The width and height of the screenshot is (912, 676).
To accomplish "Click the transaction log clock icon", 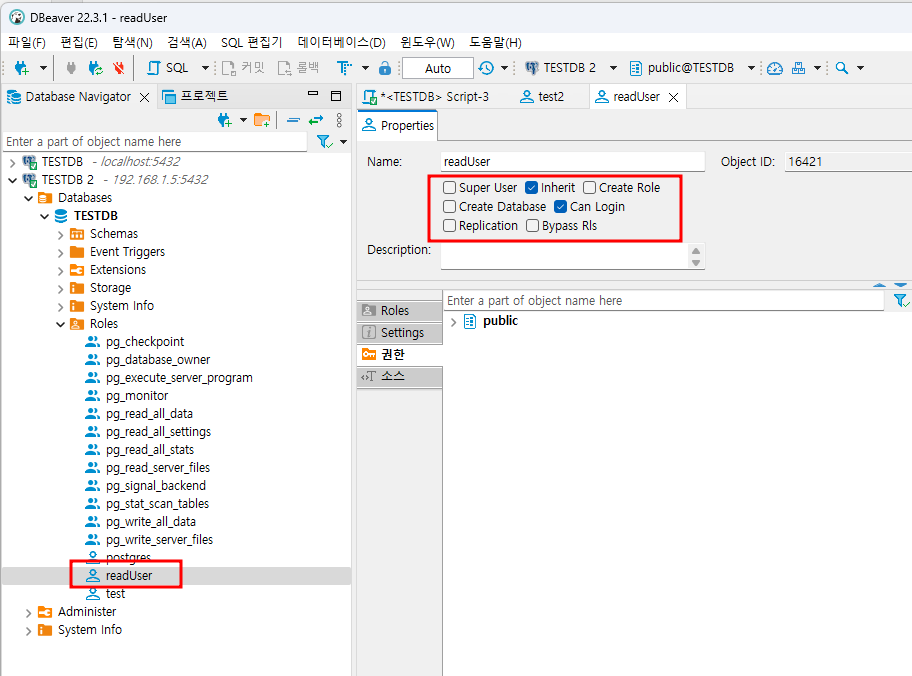I will pos(486,68).
